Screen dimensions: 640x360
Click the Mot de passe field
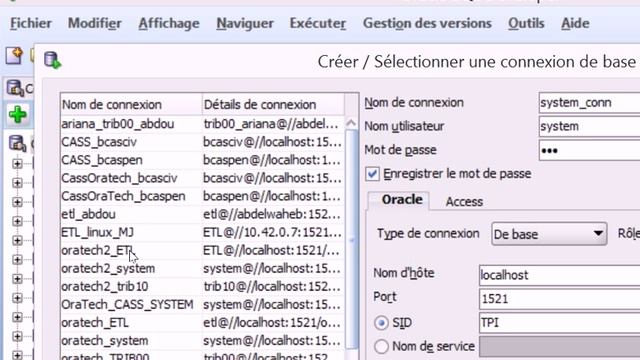pos(589,150)
